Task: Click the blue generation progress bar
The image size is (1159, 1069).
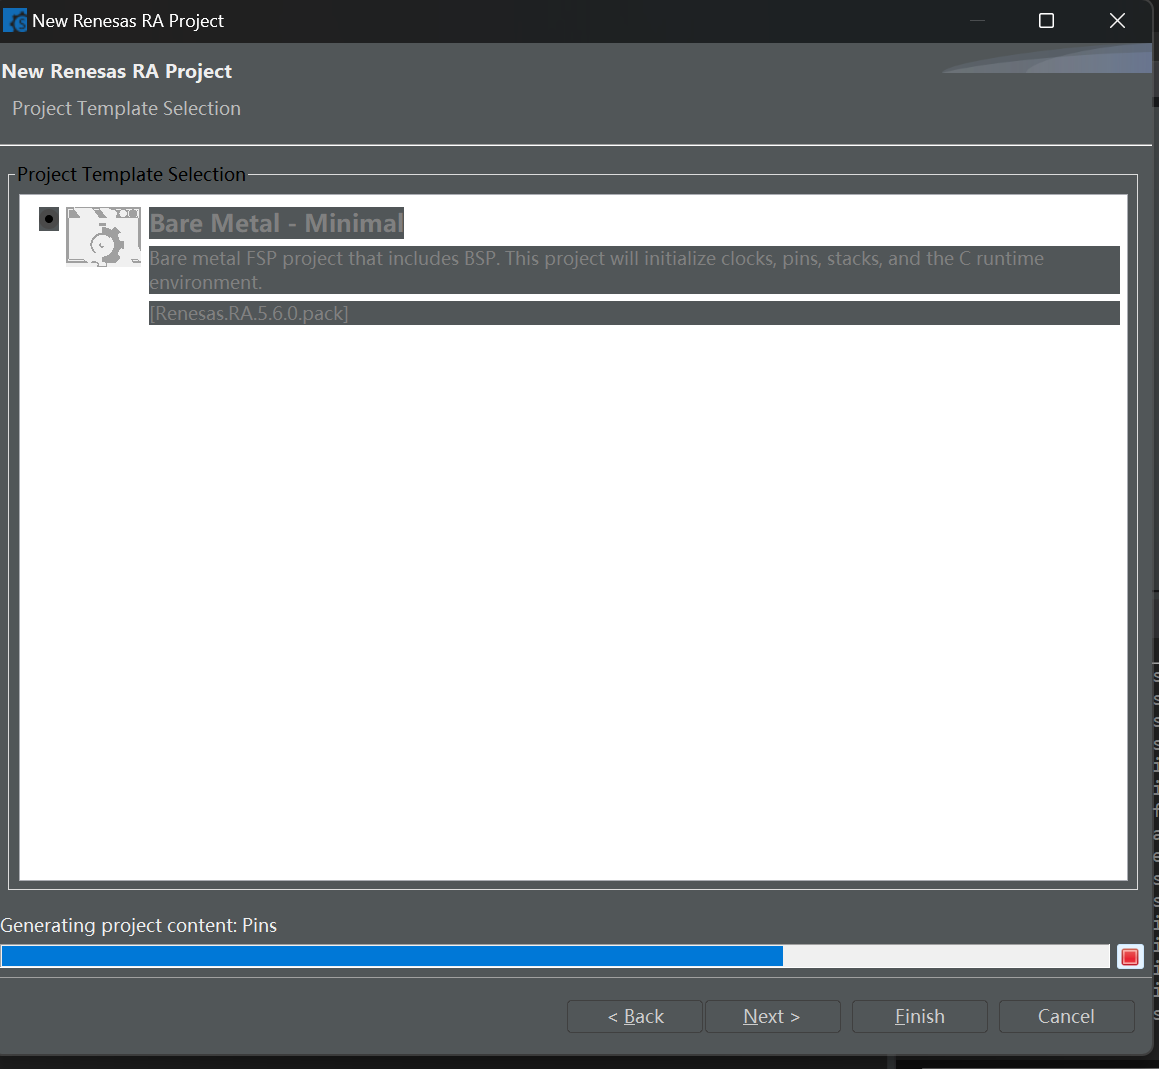Action: pos(555,957)
